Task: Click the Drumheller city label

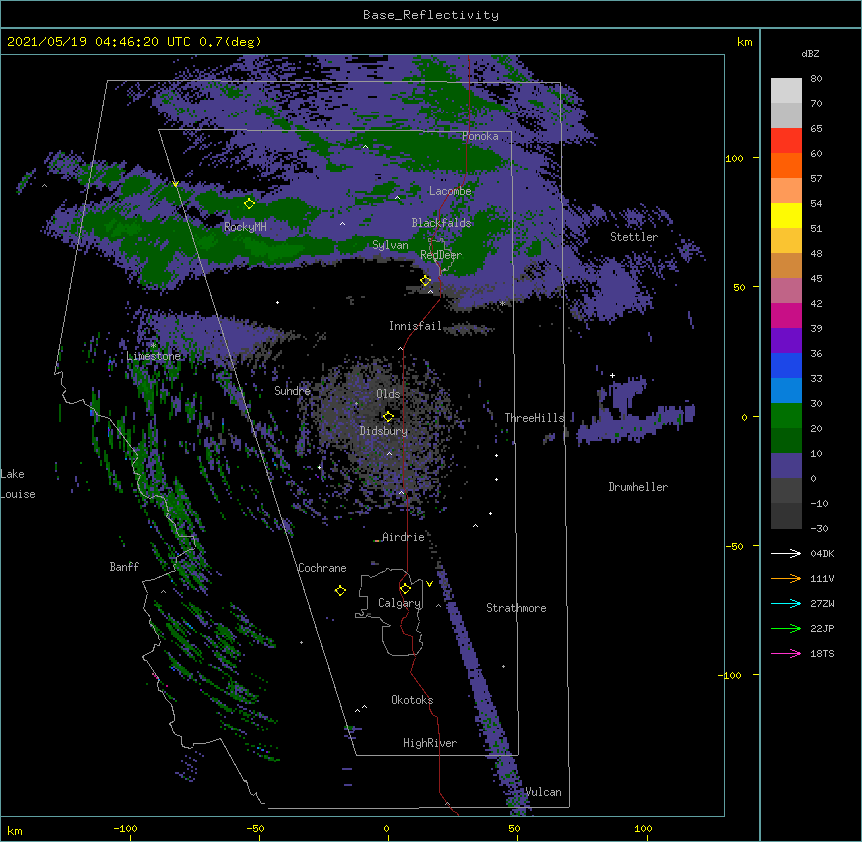Action: 638,487
